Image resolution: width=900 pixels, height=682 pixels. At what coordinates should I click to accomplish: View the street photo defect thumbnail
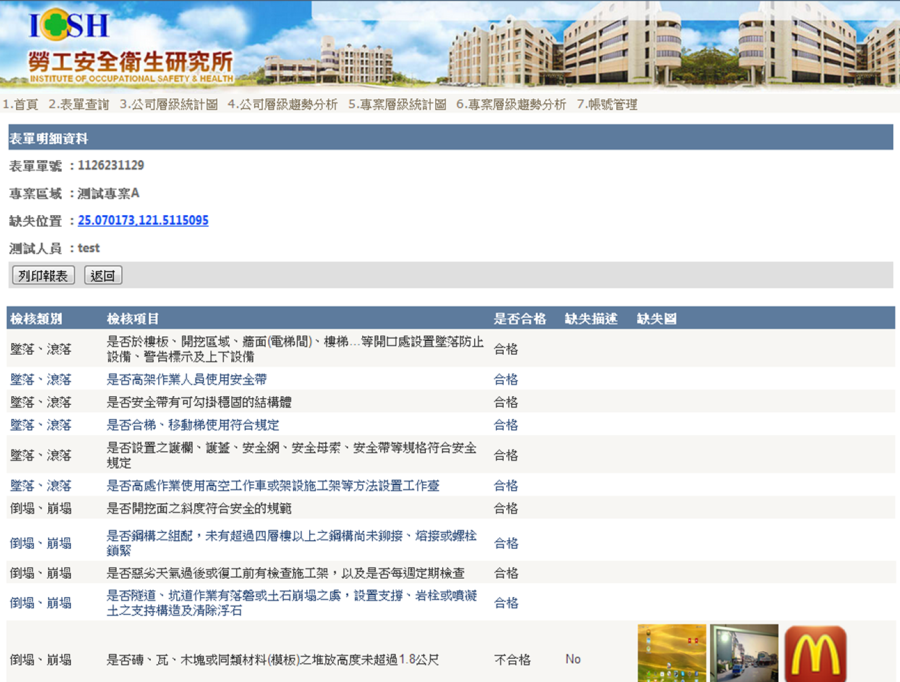tap(744, 653)
